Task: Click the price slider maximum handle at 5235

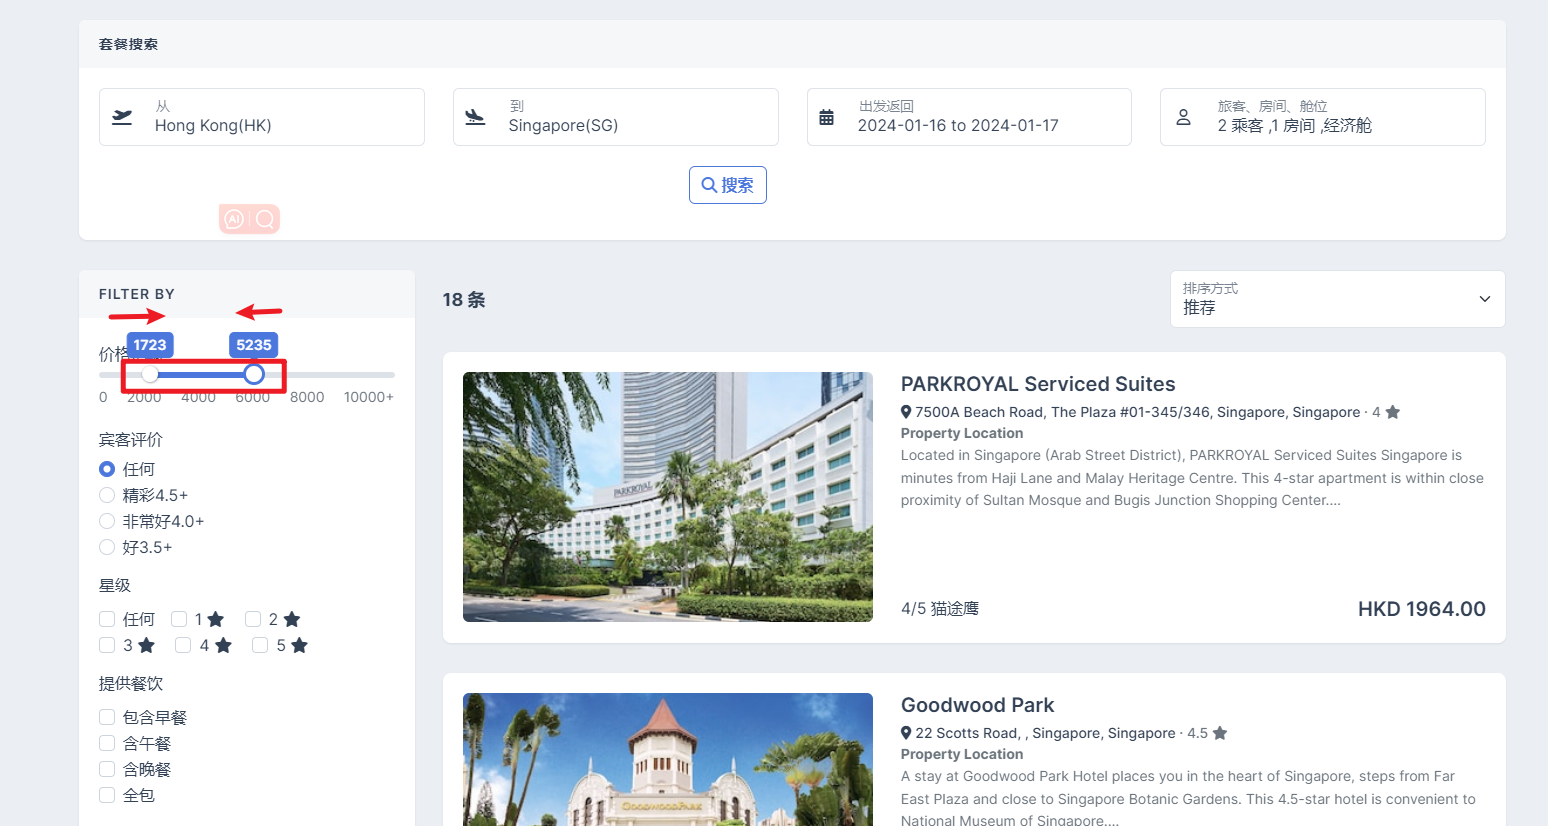Action: (254, 374)
